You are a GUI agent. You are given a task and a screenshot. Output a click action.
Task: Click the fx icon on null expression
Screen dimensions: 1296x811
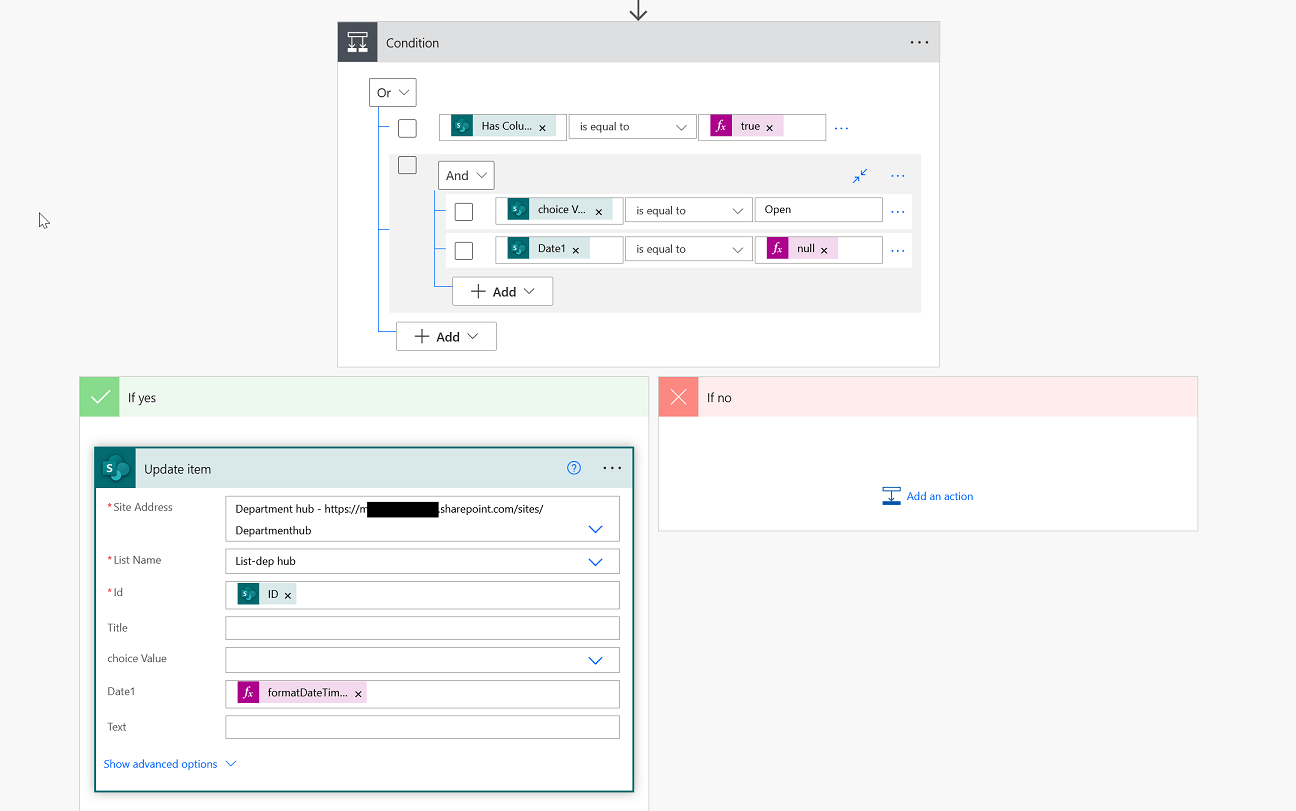tap(777, 248)
